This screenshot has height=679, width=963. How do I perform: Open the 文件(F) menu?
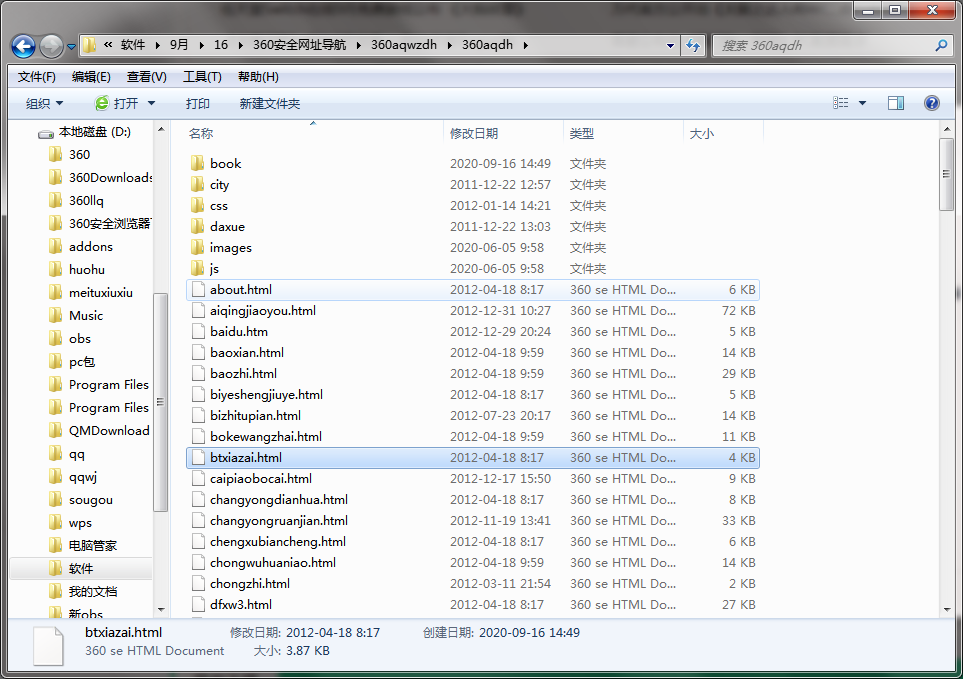click(37, 77)
